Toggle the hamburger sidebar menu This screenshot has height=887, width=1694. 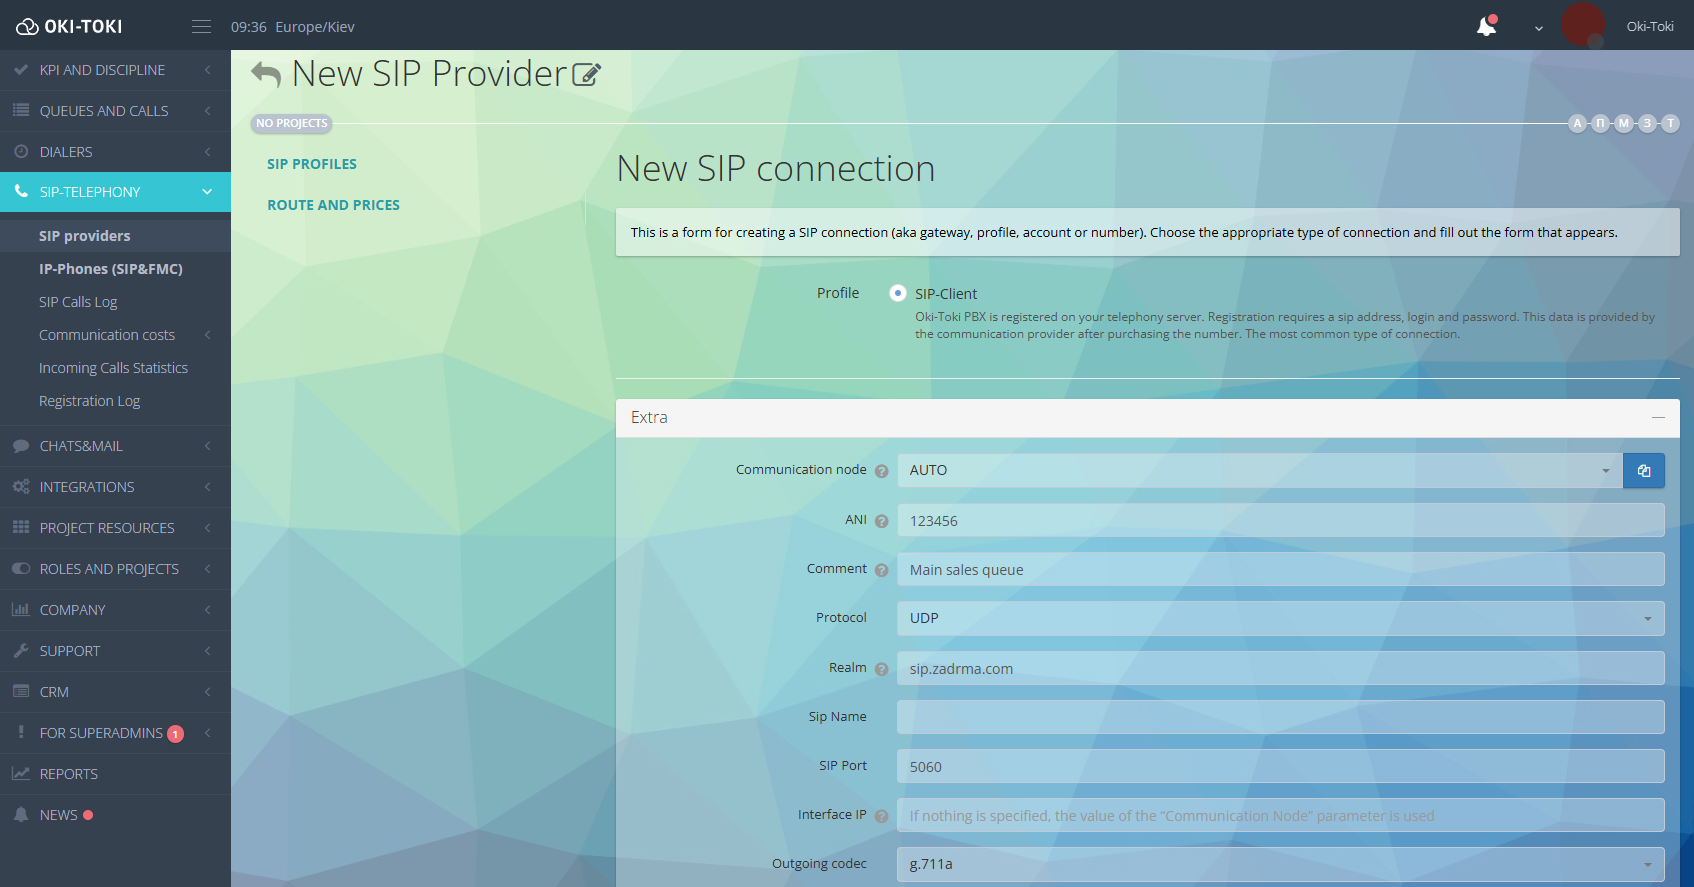tap(201, 27)
